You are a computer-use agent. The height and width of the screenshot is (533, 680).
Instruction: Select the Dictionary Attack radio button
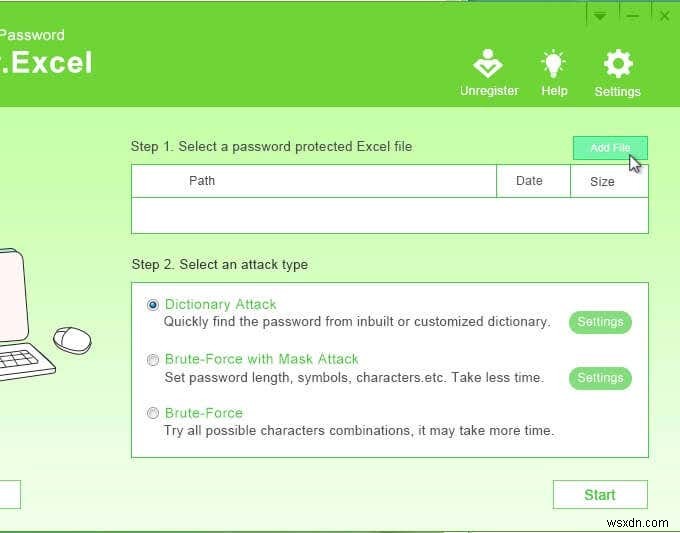coord(153,305)
